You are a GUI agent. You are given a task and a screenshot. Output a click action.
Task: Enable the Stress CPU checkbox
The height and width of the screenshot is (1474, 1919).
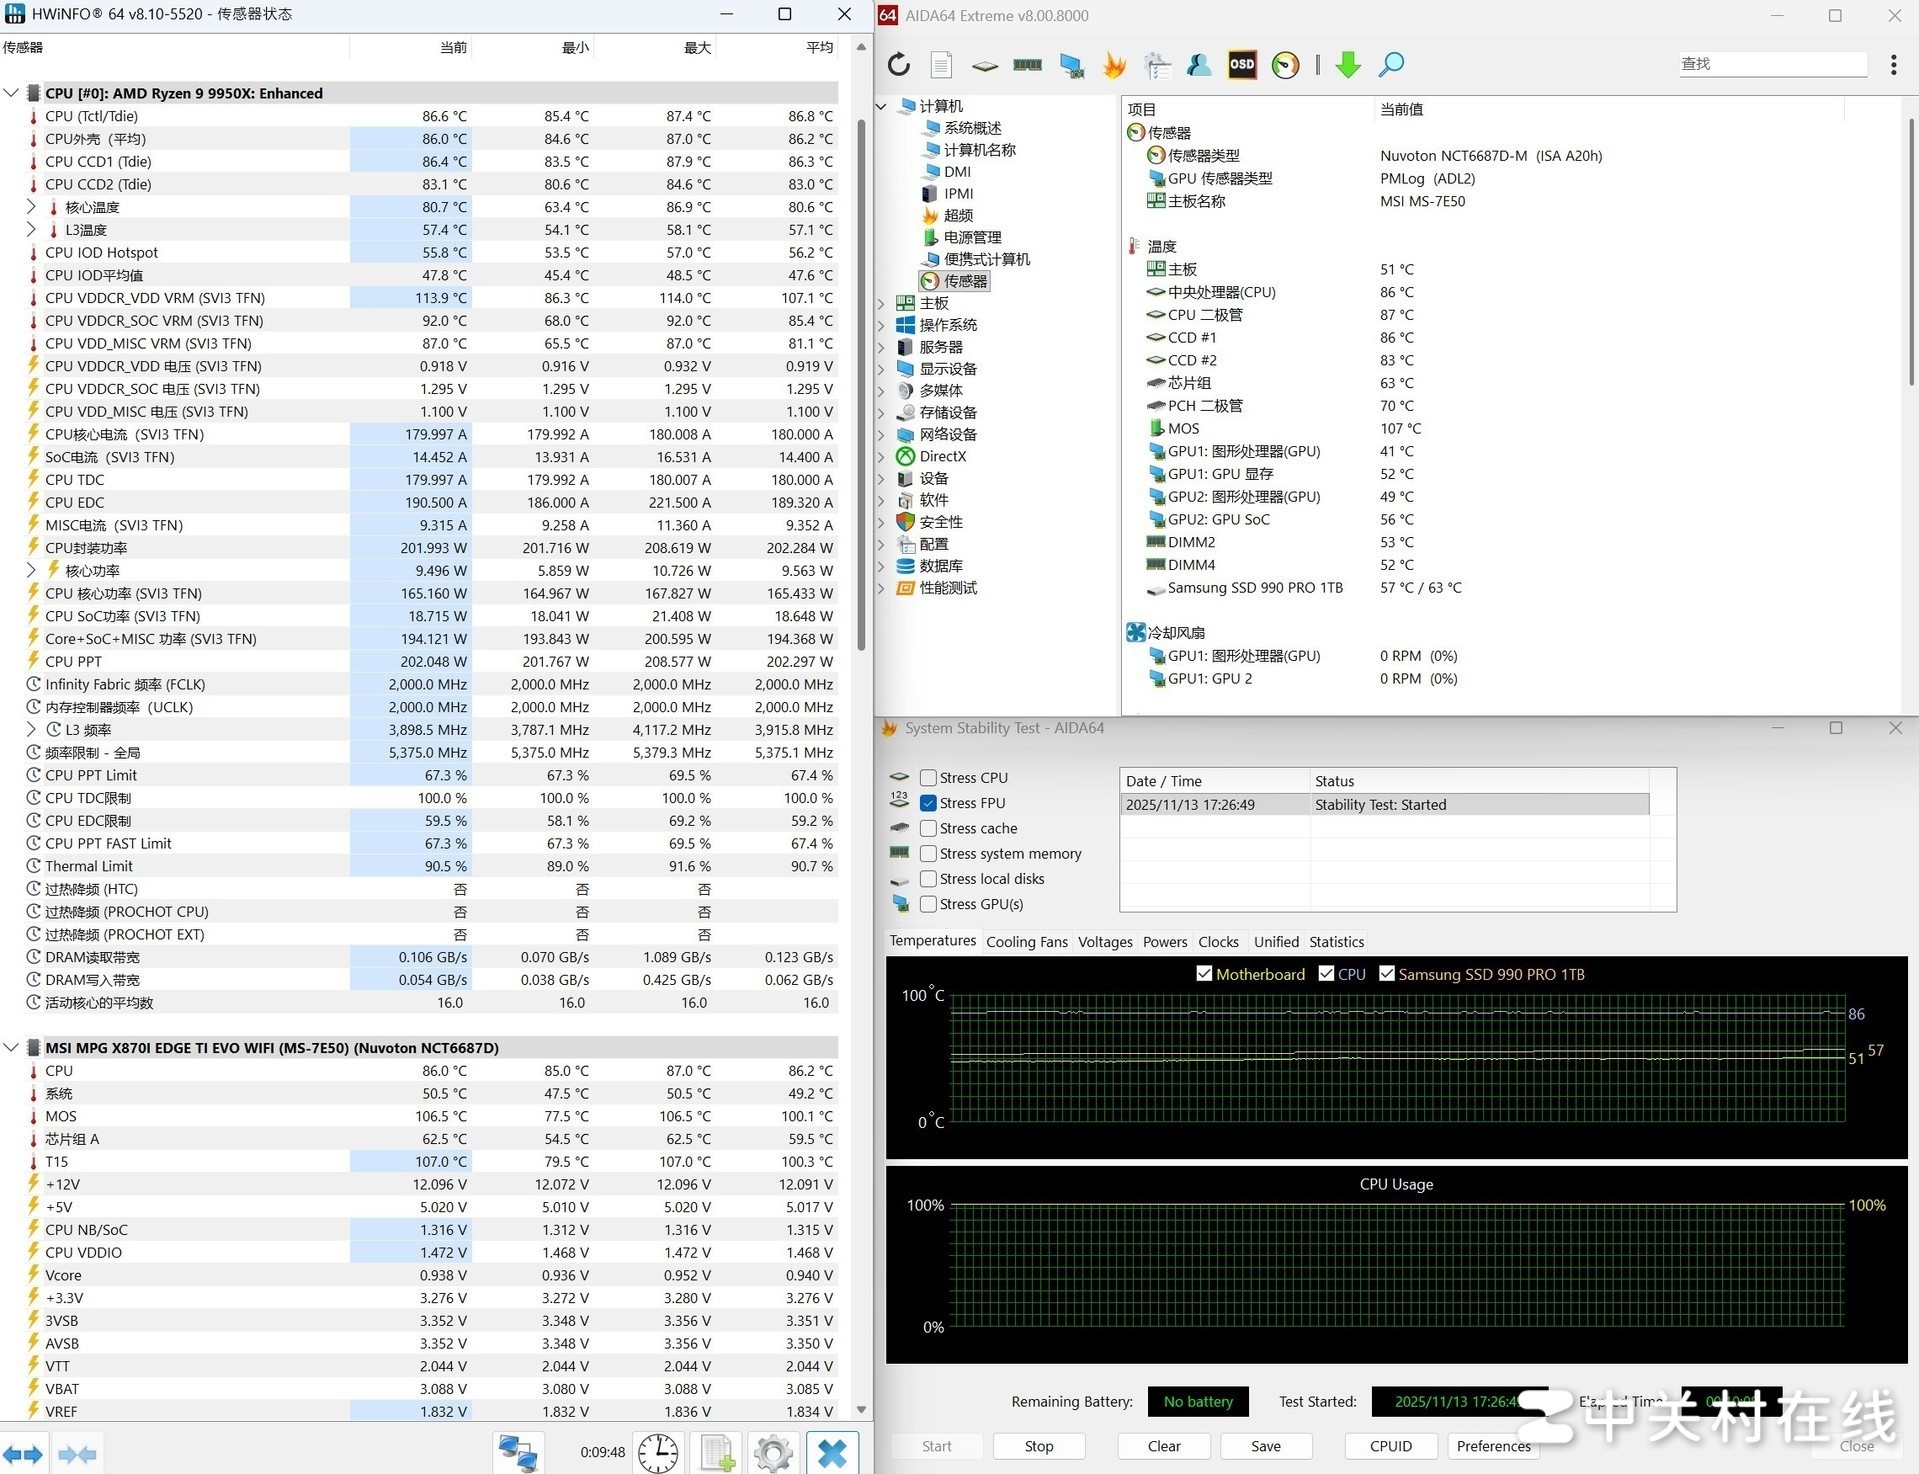(928, 777)
